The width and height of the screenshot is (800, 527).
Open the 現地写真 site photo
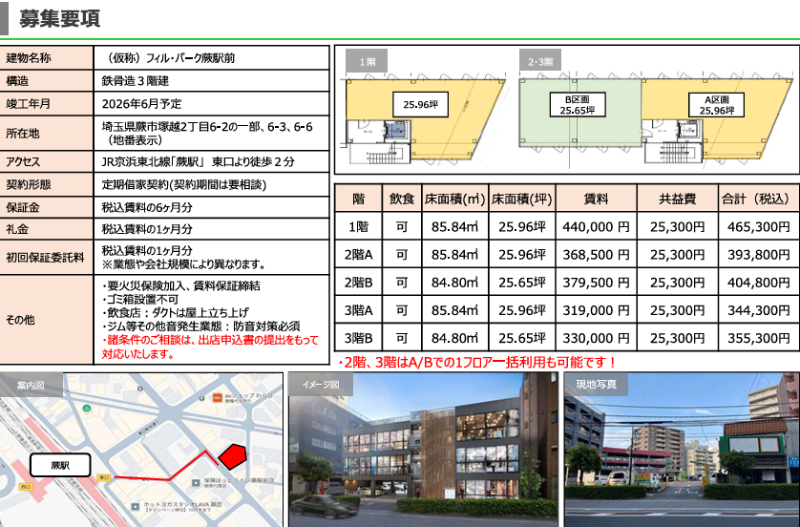(681, 455)
